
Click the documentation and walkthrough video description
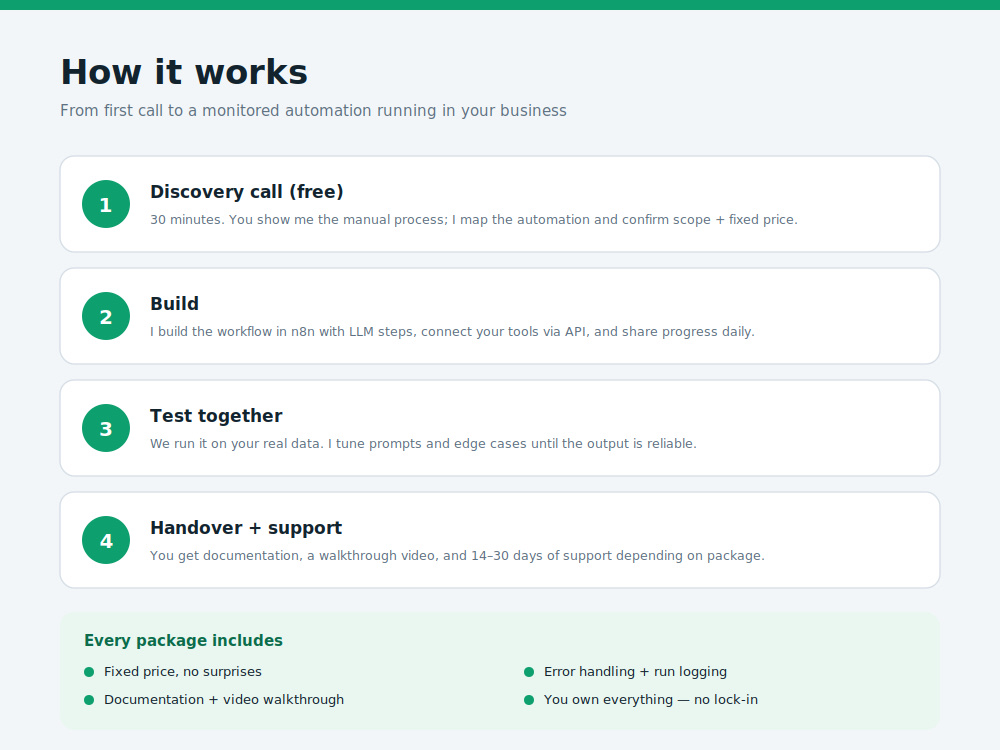tap(457, 556)
